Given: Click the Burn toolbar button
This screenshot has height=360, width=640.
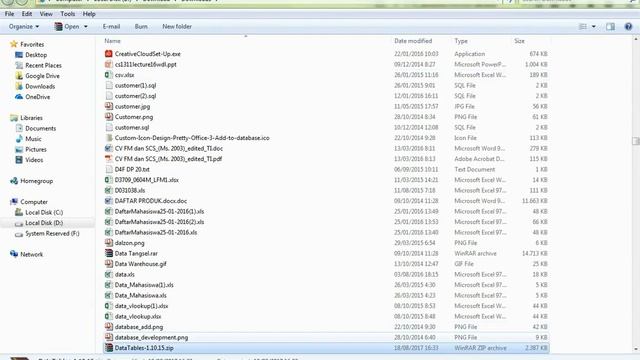Looking at the screenshot, I should coord(141,27).
